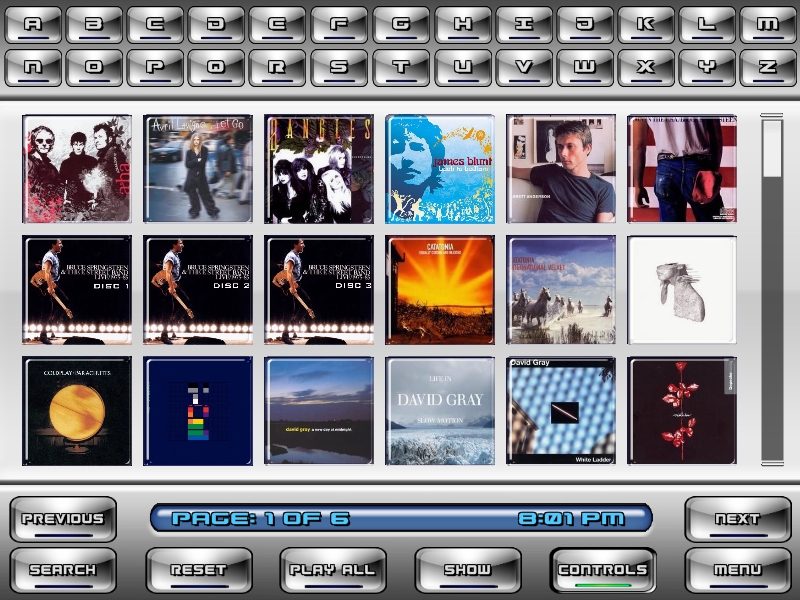The image size is (800, 600).
Task: Open the white Coldplay Rush of Blood cover
Action: pyautogui.click(x=682, y=290)
